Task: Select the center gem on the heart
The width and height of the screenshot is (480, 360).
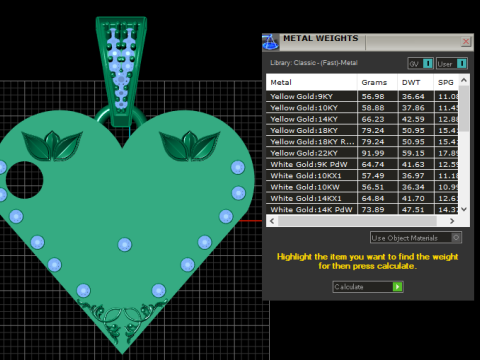Action: click(125, 244)
